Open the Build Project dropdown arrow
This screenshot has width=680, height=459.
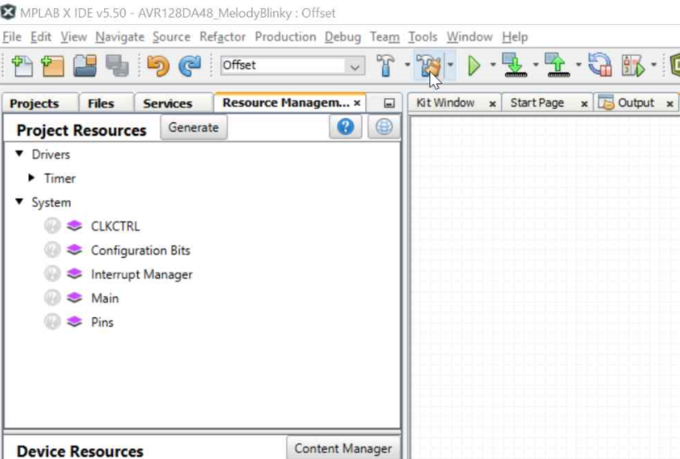(x=407, y=65)
